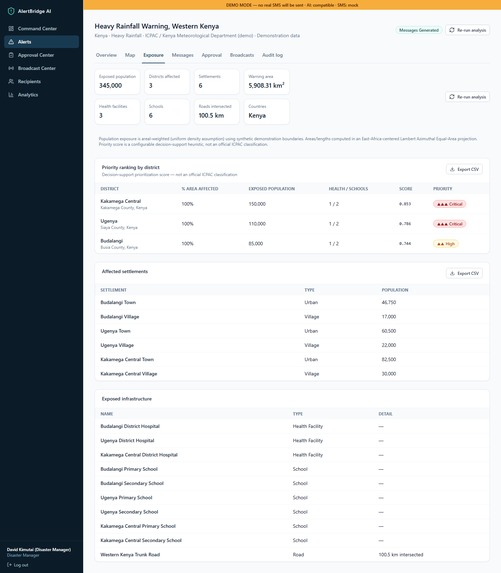The width and height of the screenshot is (501, 573).
Task: Click 100.5 km intersected detail text
Action: (401, 554)
